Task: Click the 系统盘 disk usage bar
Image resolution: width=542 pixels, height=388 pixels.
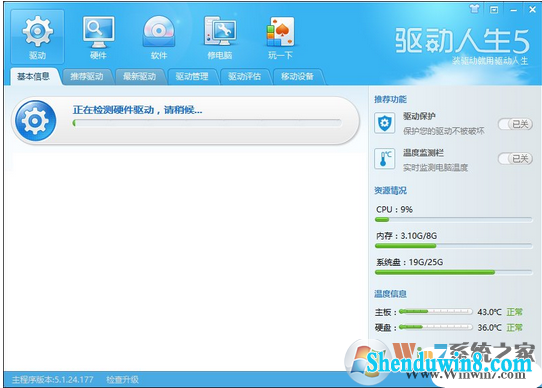Action: (454, 272)
